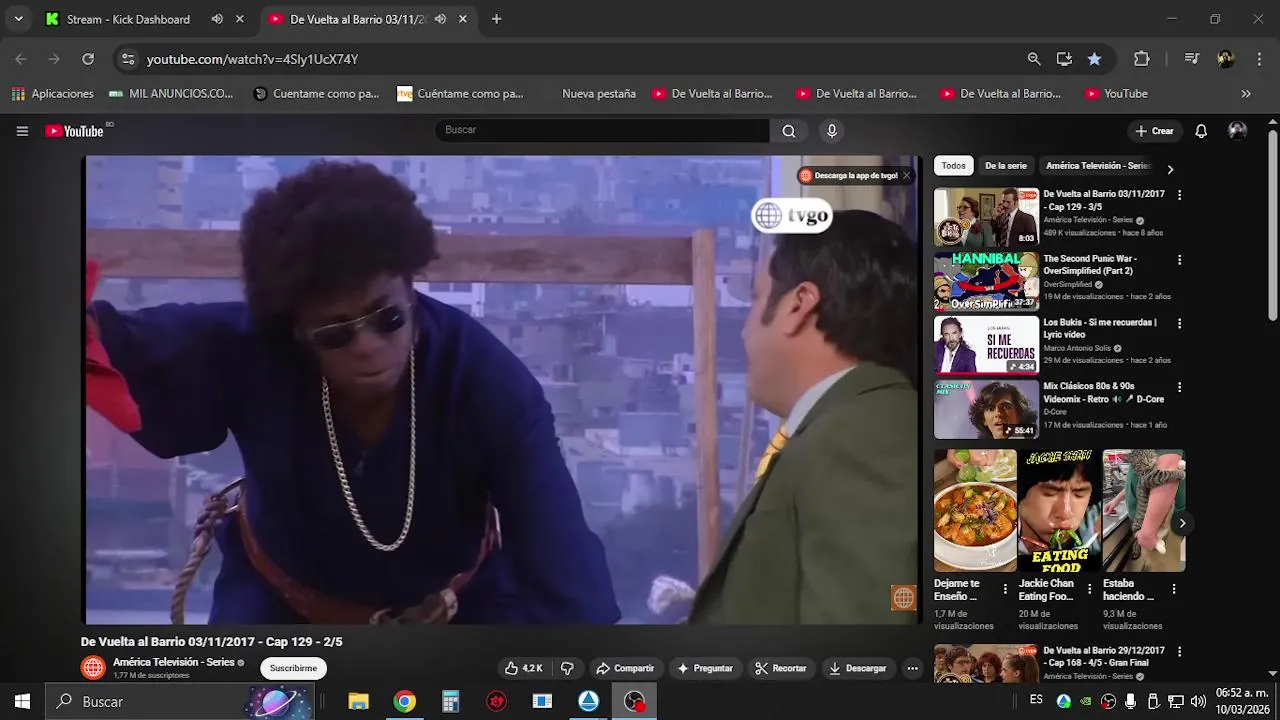
Task: Open Chrome tab search dropdown arrow
Action: 18,19
